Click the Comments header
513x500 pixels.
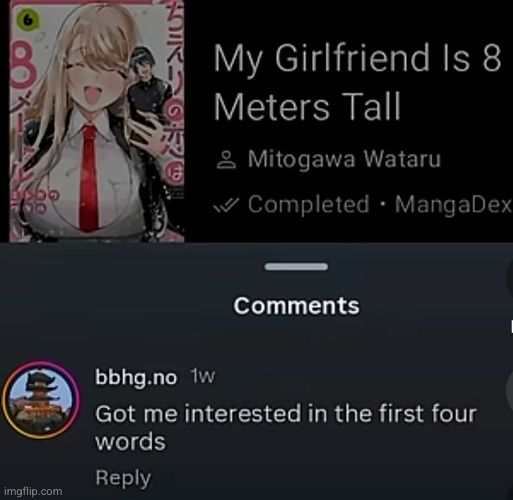point(296,306)
